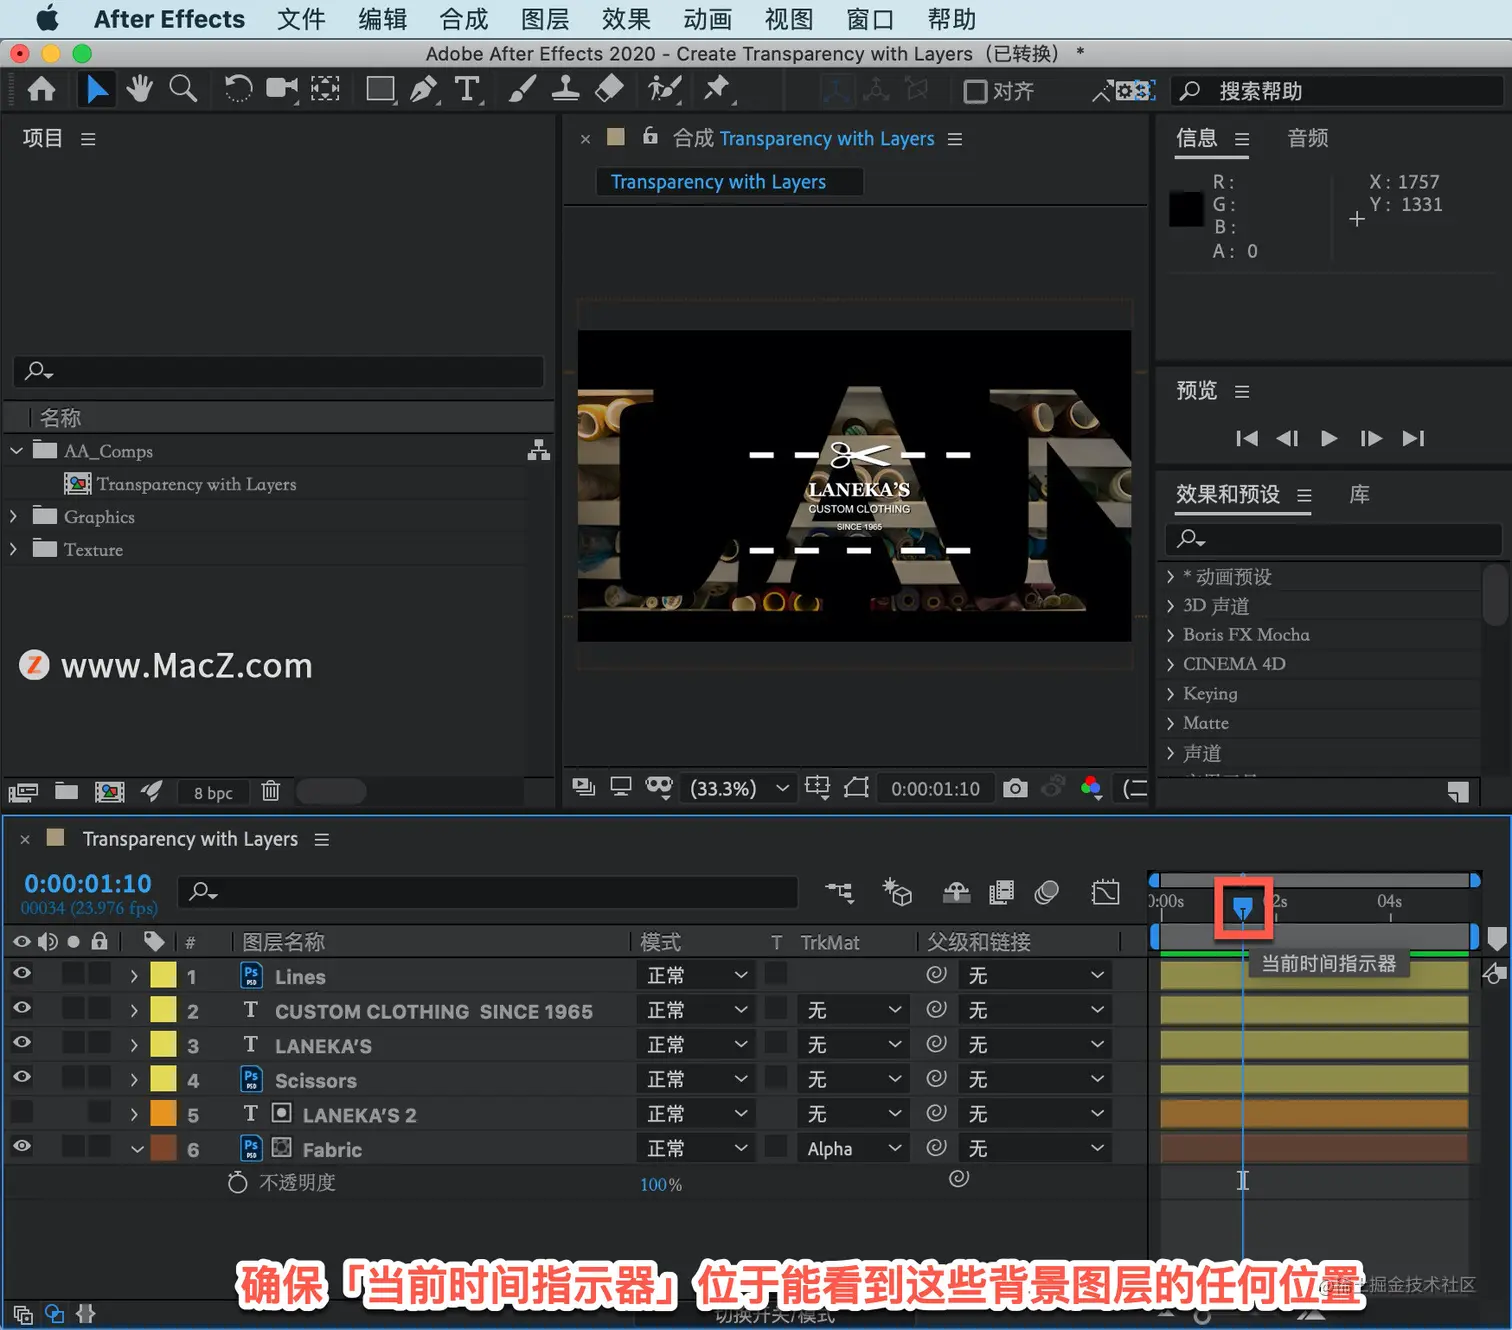Click the play button in preview panel

click(x=1329, y=438)
